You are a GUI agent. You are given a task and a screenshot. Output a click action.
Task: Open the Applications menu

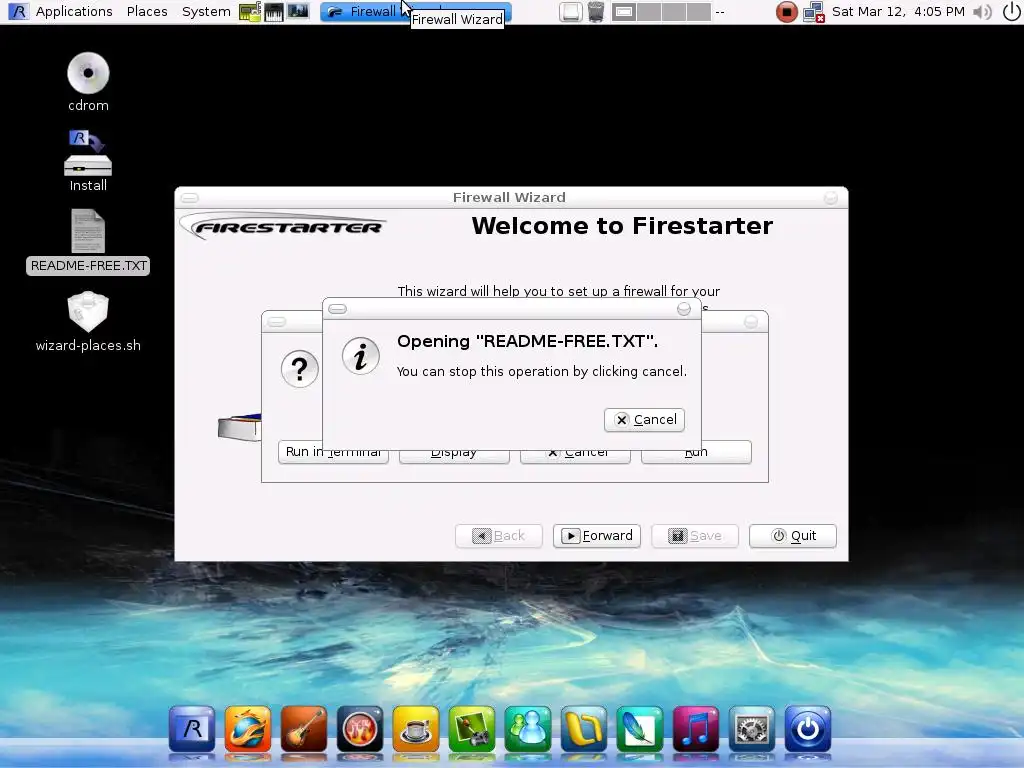tap(74, 11)
